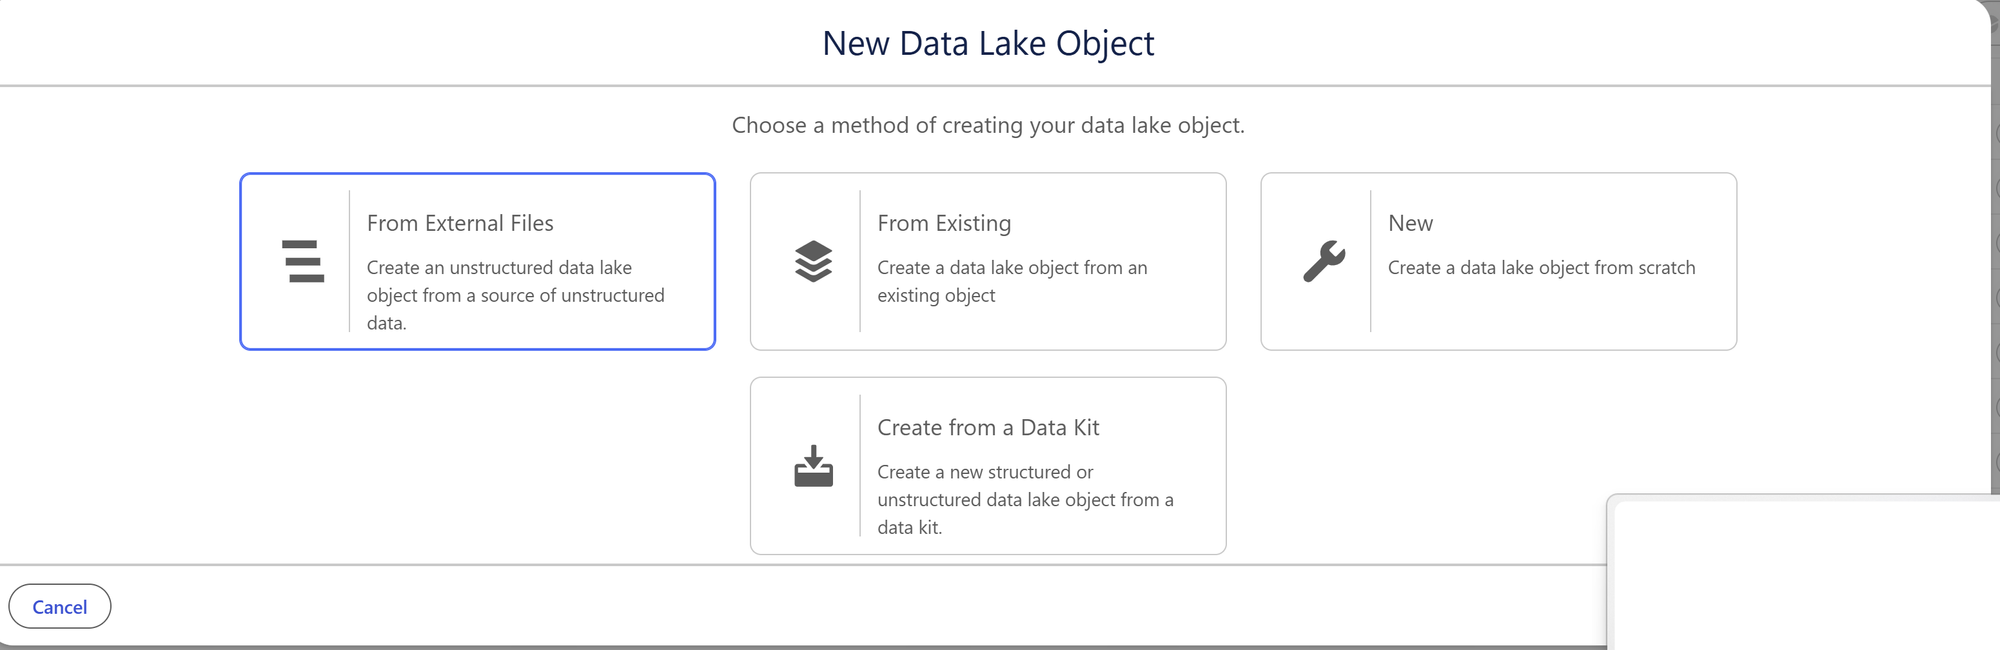The height and width of the screenshot is (650, 2000).
Task: Click the unstructured data source description text
Action: [x=515, y=295]
